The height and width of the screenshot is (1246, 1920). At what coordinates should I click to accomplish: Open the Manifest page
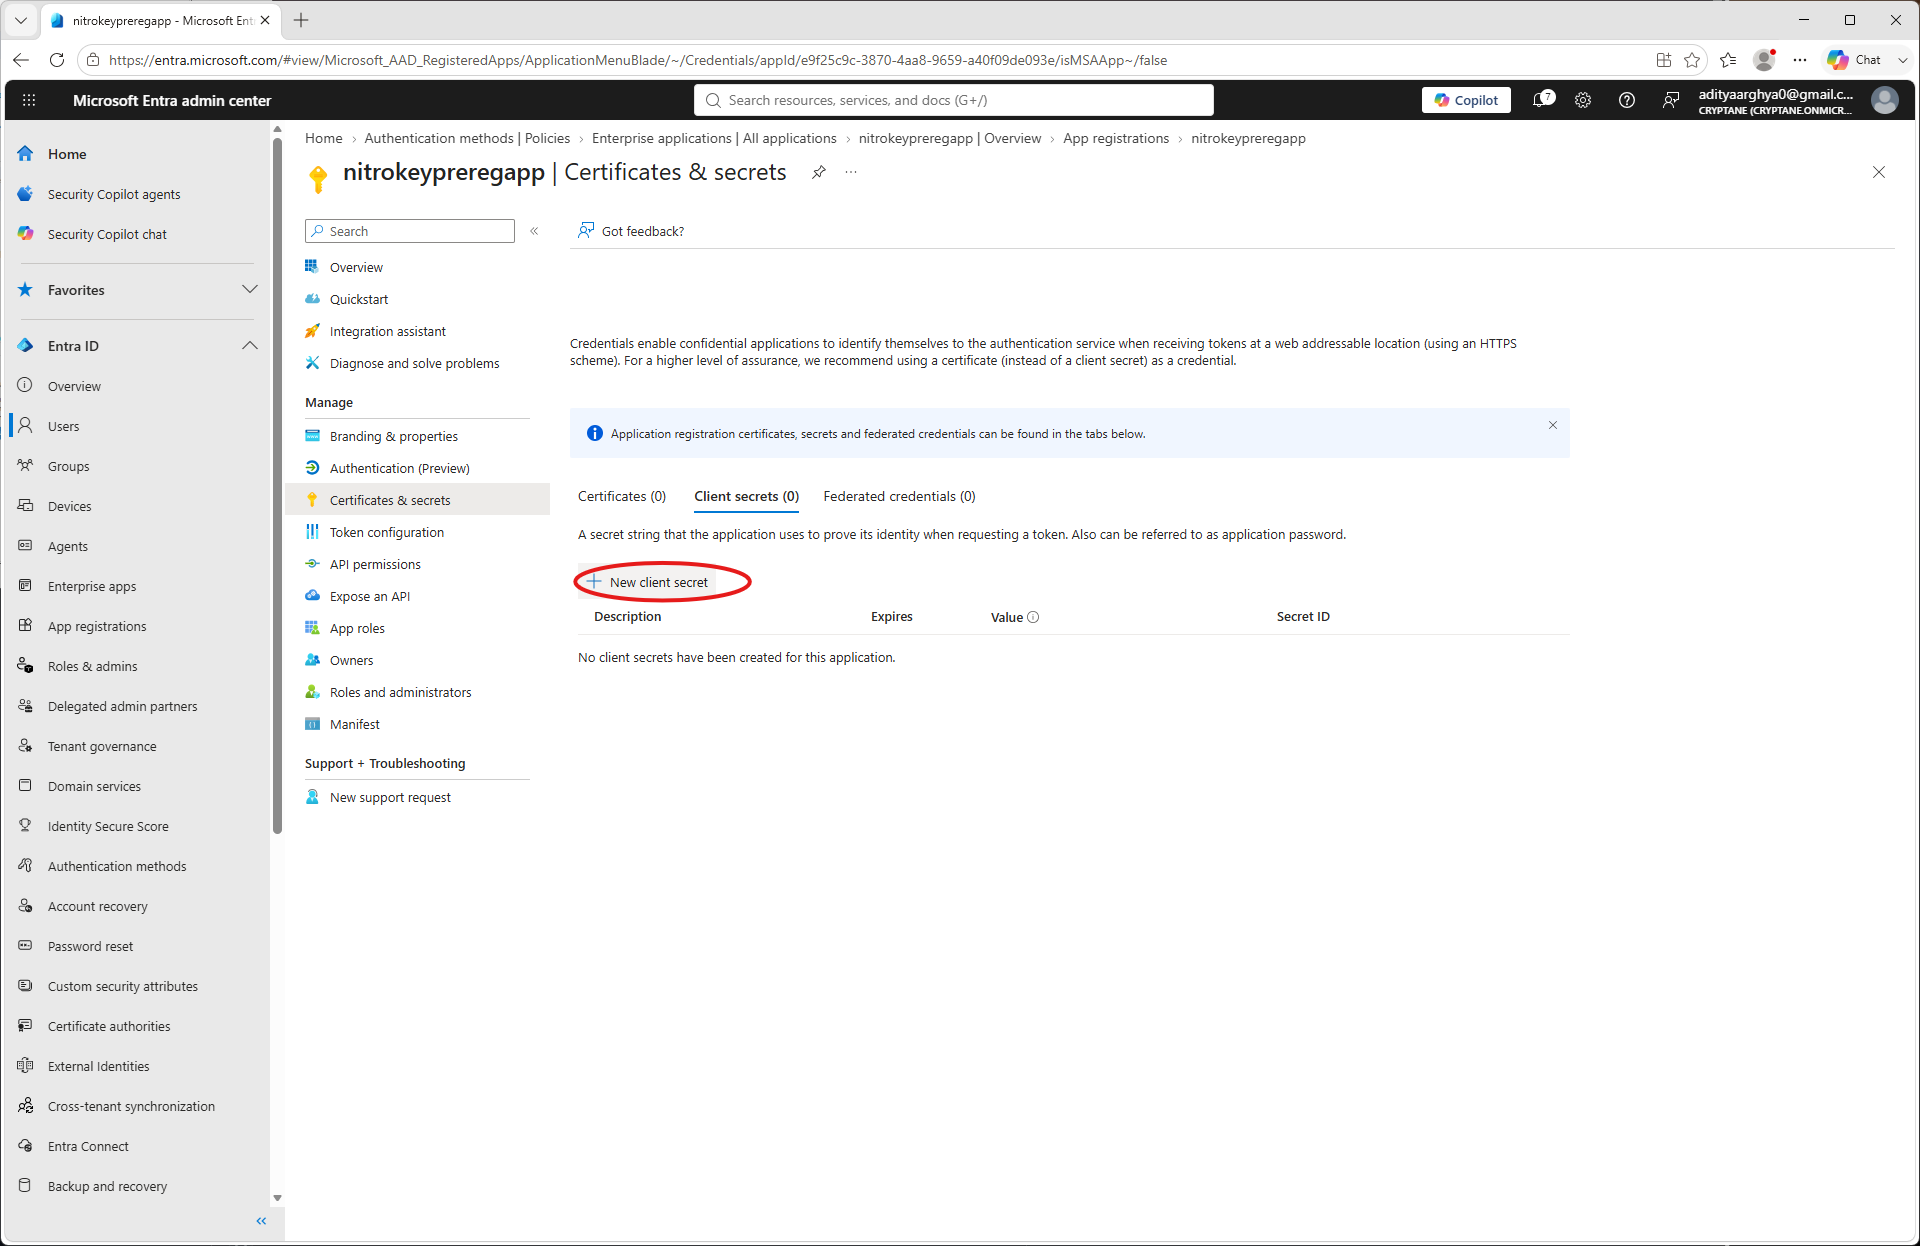point(355,724)
